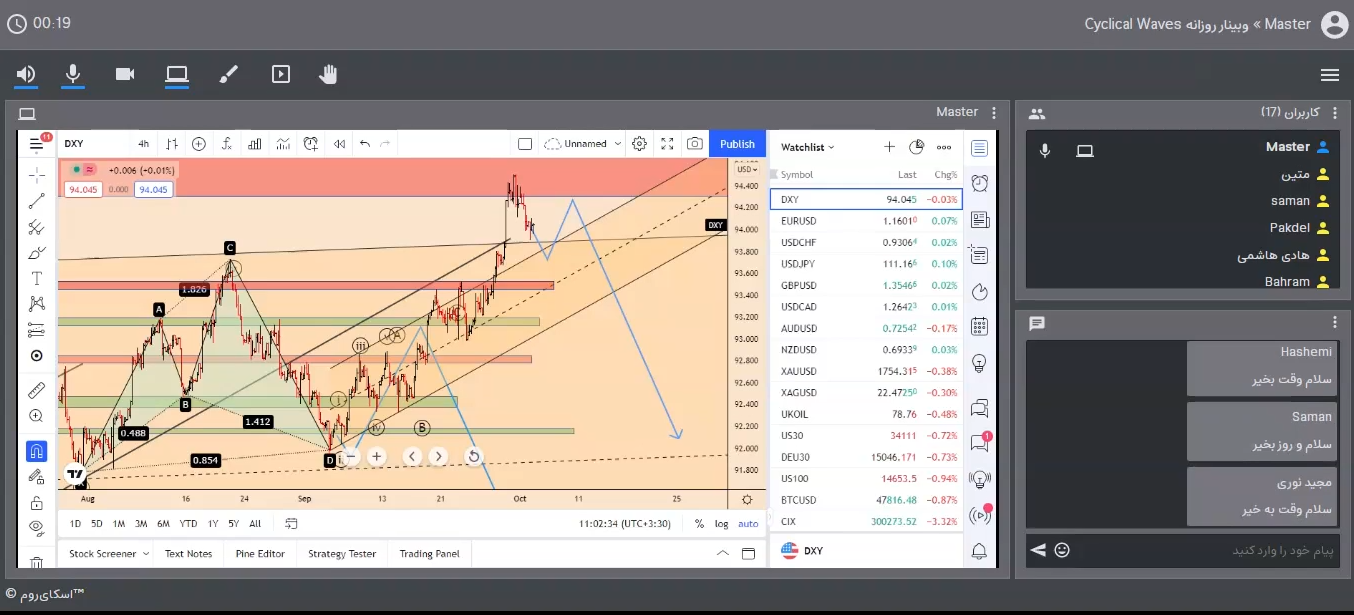Click the Publish button on chart

click(x=737, y=144)
